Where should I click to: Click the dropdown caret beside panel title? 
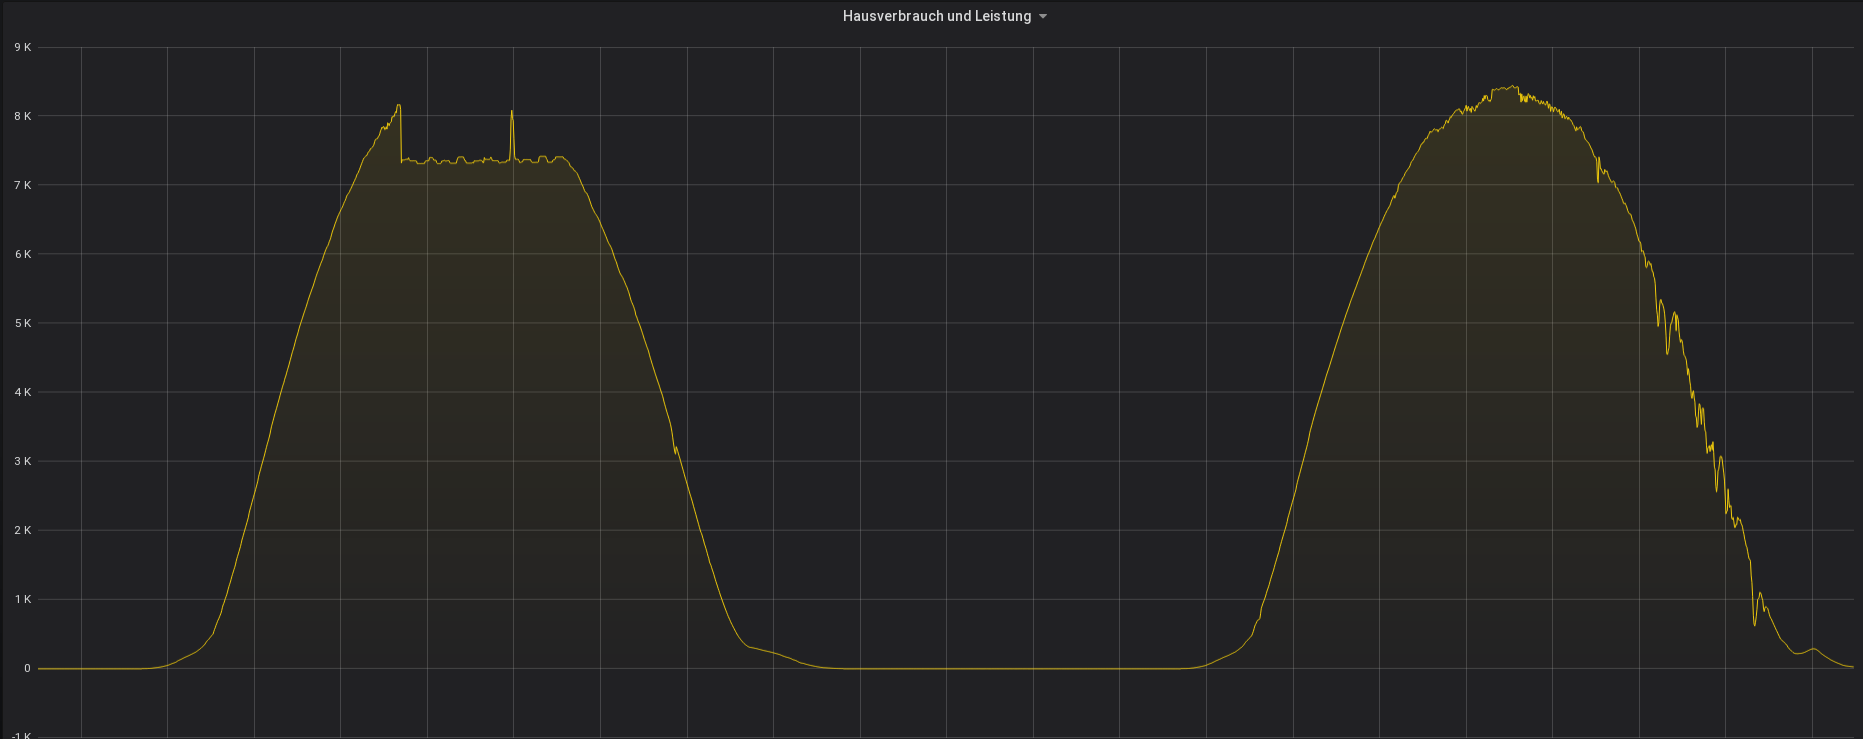pyautogui.click(x=1043, y=17)
